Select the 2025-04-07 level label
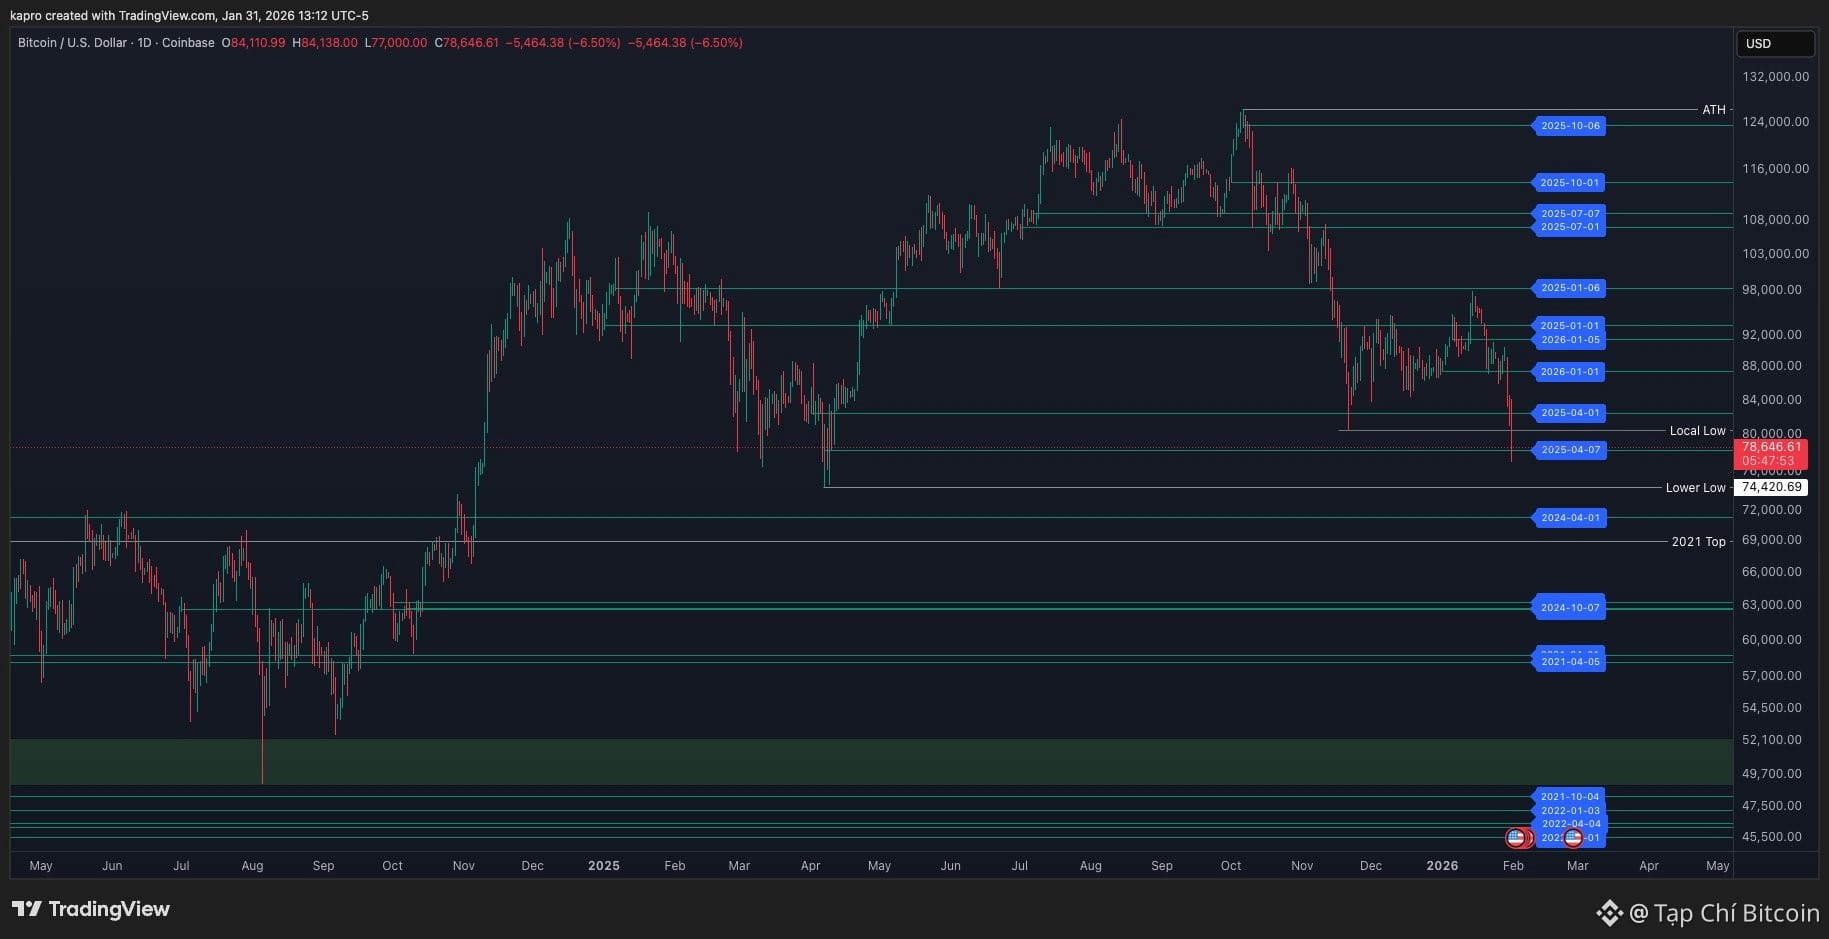Viewport: 1829px width, 939px height. [x=1570, y=450]
